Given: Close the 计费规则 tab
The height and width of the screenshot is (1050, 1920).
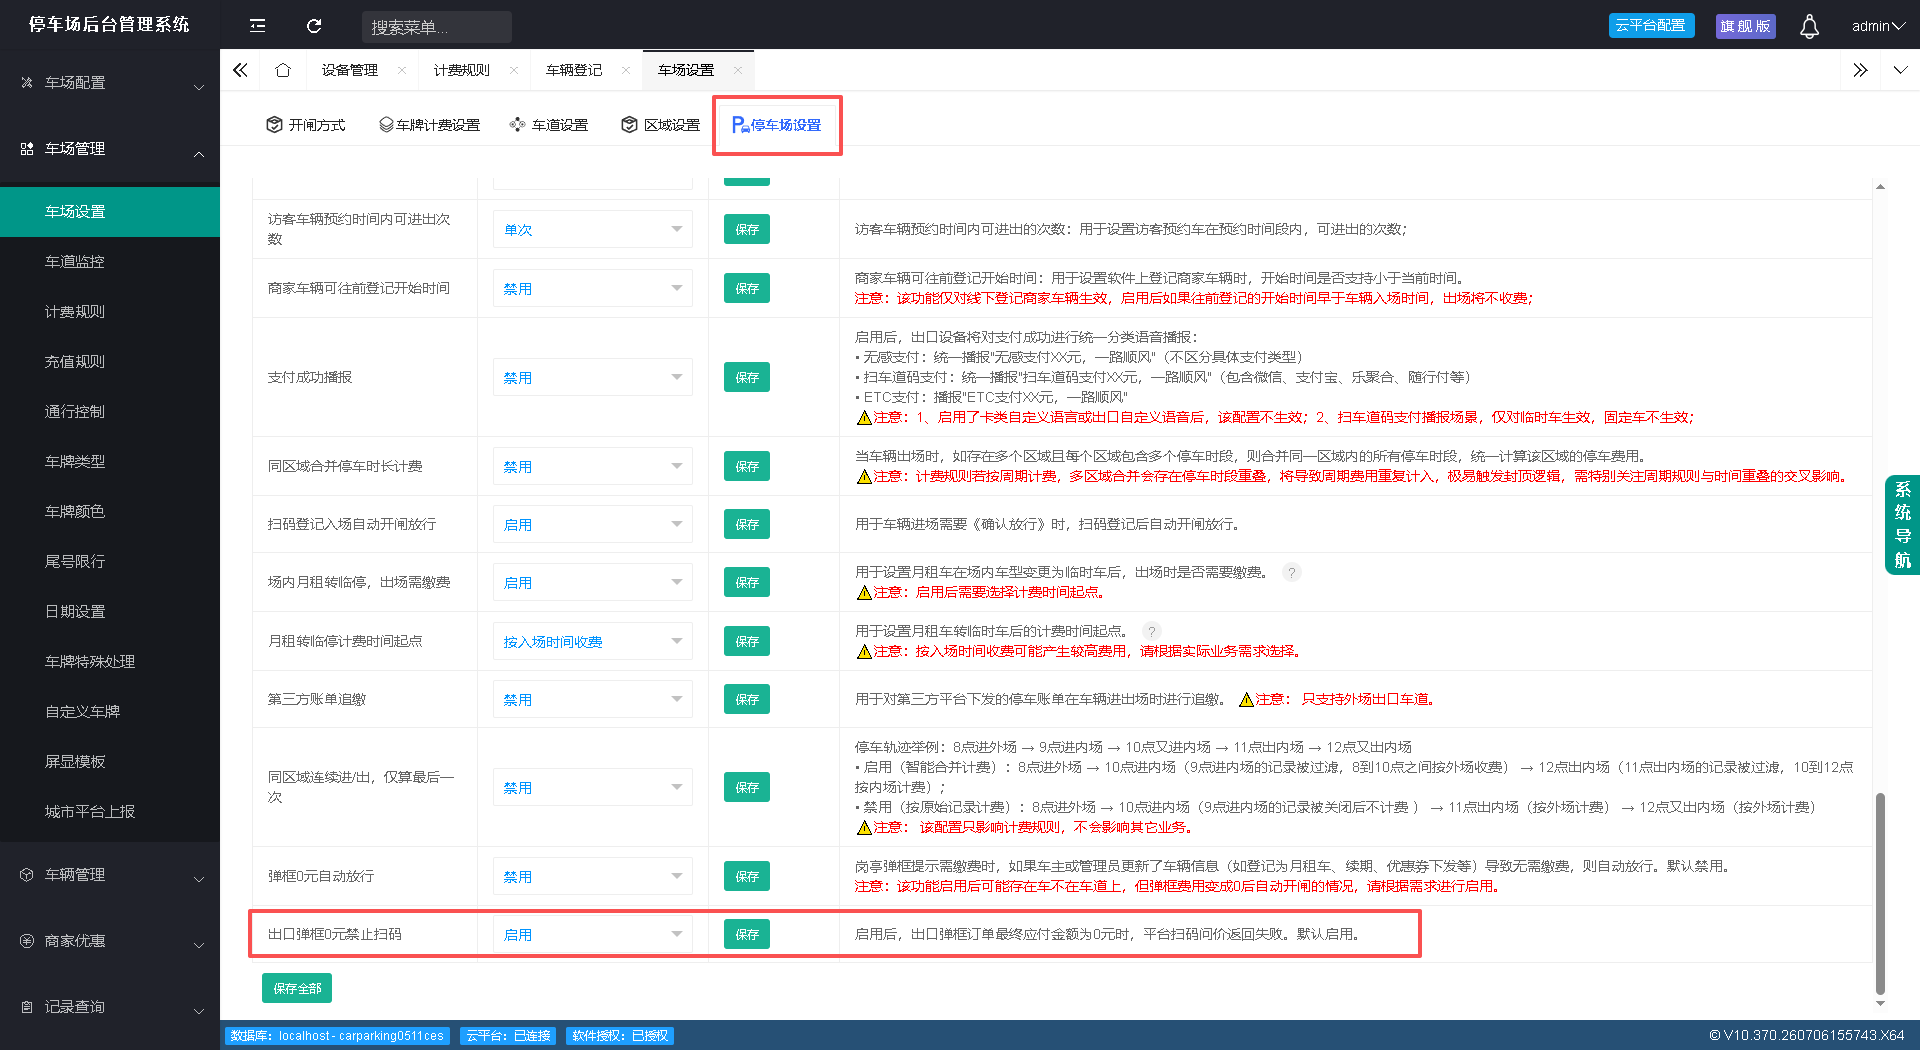Looking at the screenshot, I should [514, 70].
